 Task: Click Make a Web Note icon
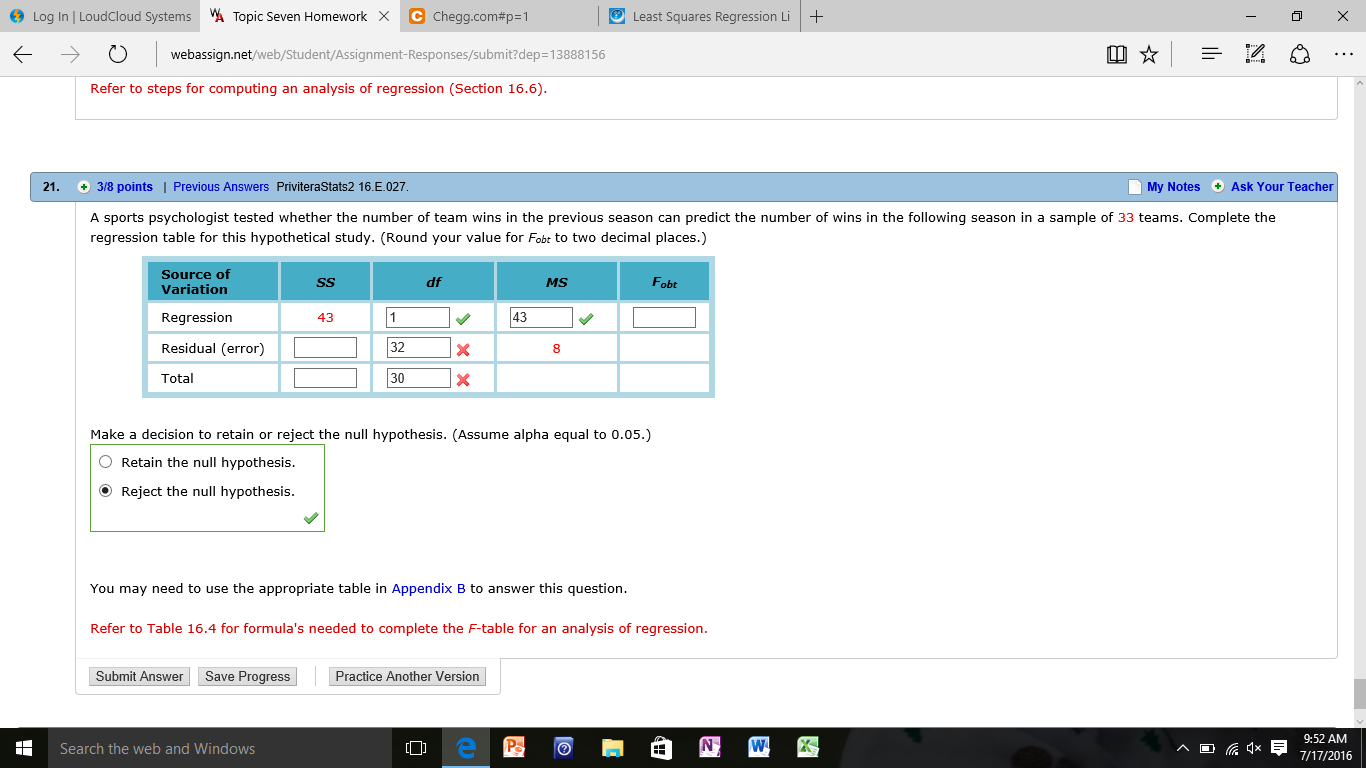1255,55
